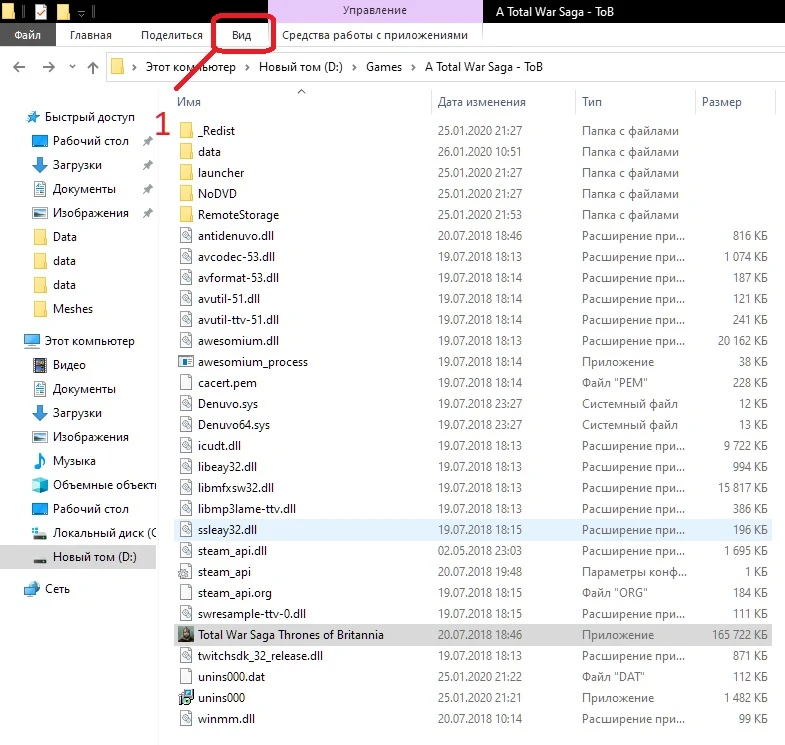
Task: Select Total War Saga Thrones of Britannia icon
Action: coord(186,634)
